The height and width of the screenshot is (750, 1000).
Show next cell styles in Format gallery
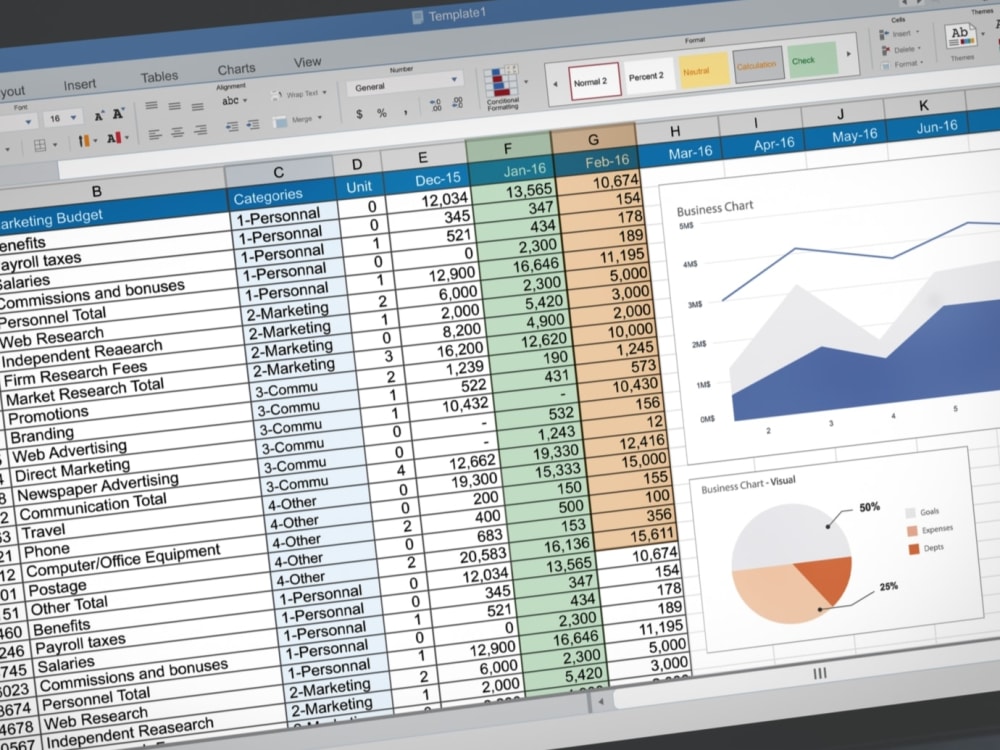[849, 54]
